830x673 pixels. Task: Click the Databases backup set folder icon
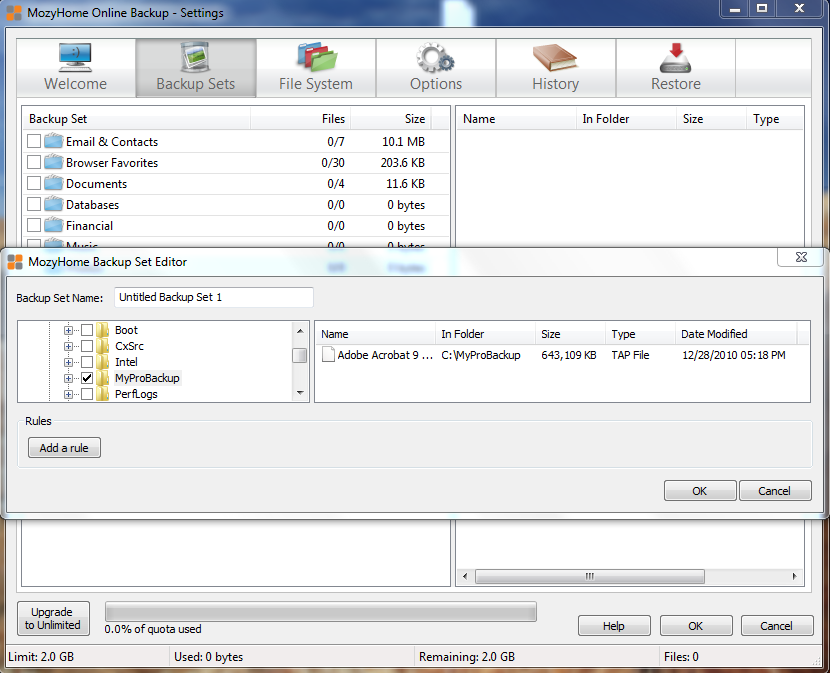[53, 204]
